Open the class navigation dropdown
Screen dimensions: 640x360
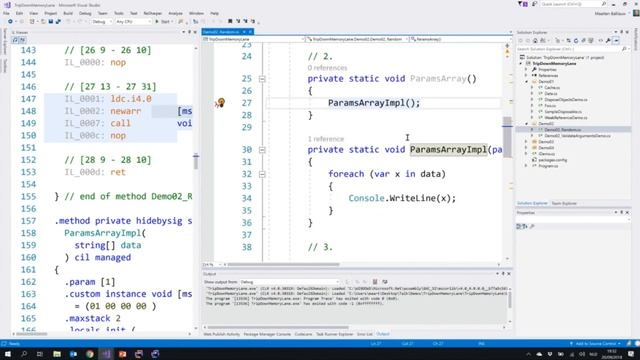click(x=358, y=39)
